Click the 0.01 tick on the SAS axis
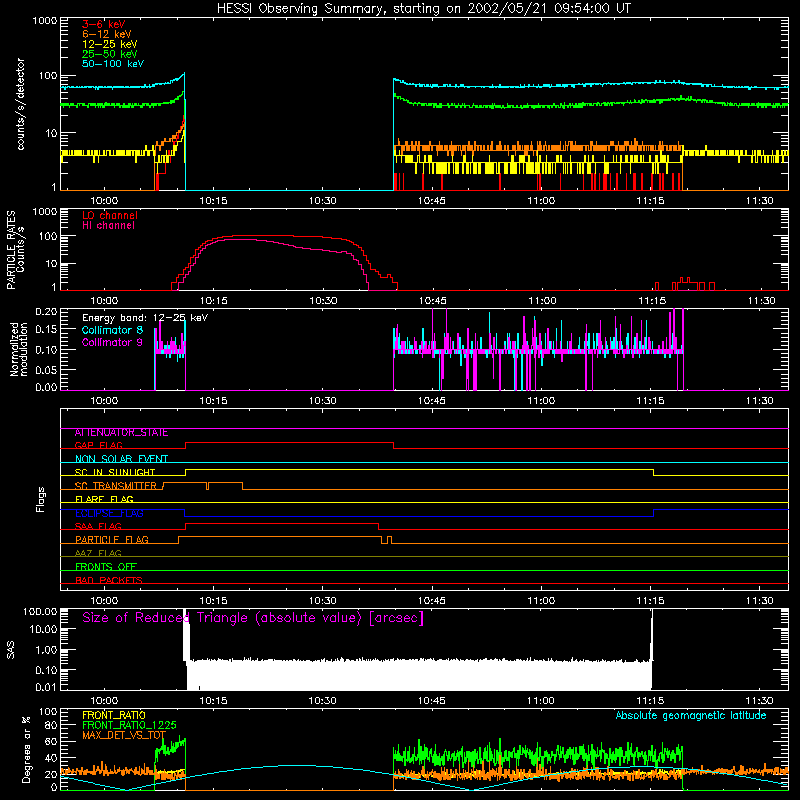Viewport: 800px width, 800px height. tap(46, 687)
